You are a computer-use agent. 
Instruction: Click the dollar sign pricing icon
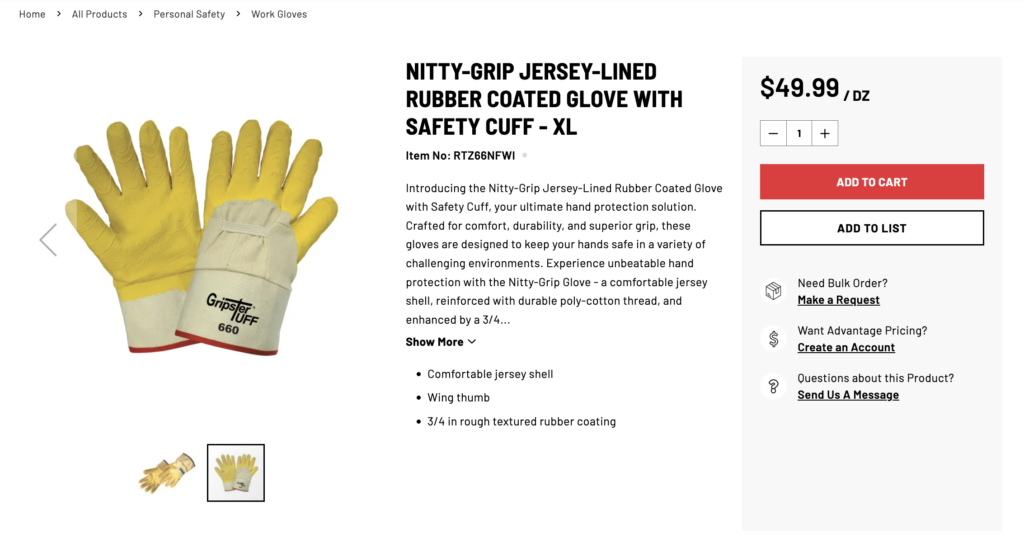tap(773, 338)
